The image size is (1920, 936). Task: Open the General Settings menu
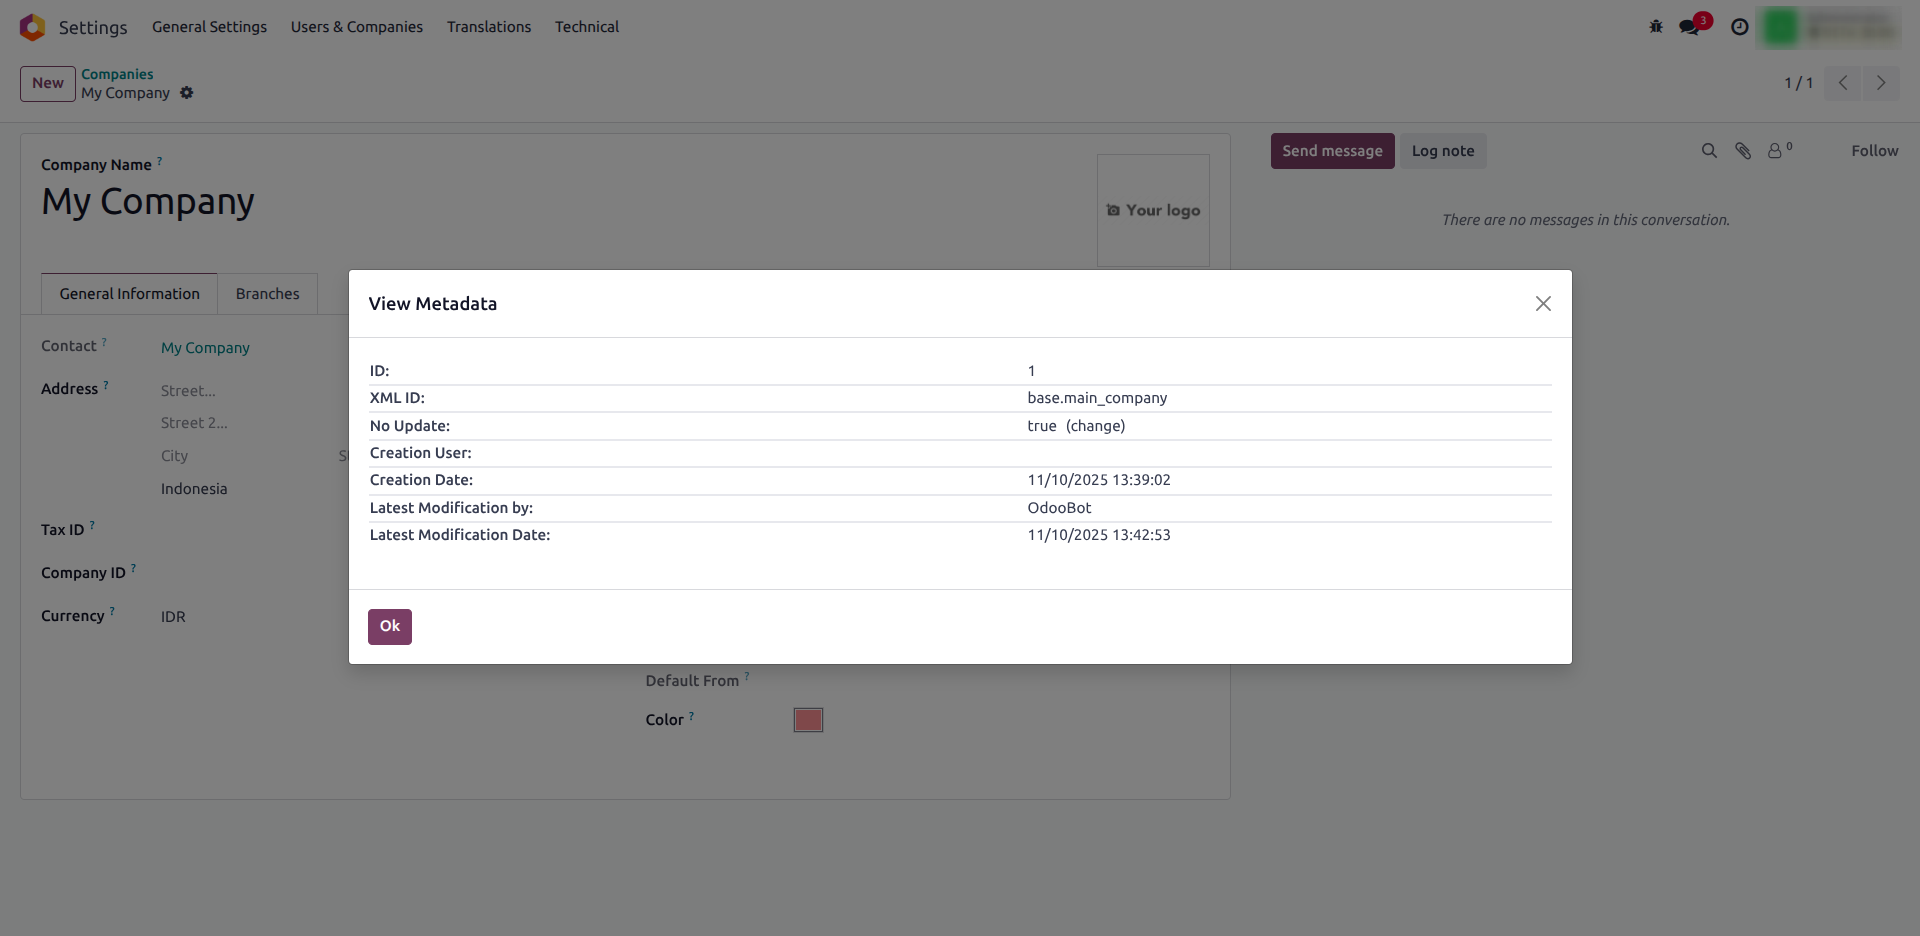(209, 27)
